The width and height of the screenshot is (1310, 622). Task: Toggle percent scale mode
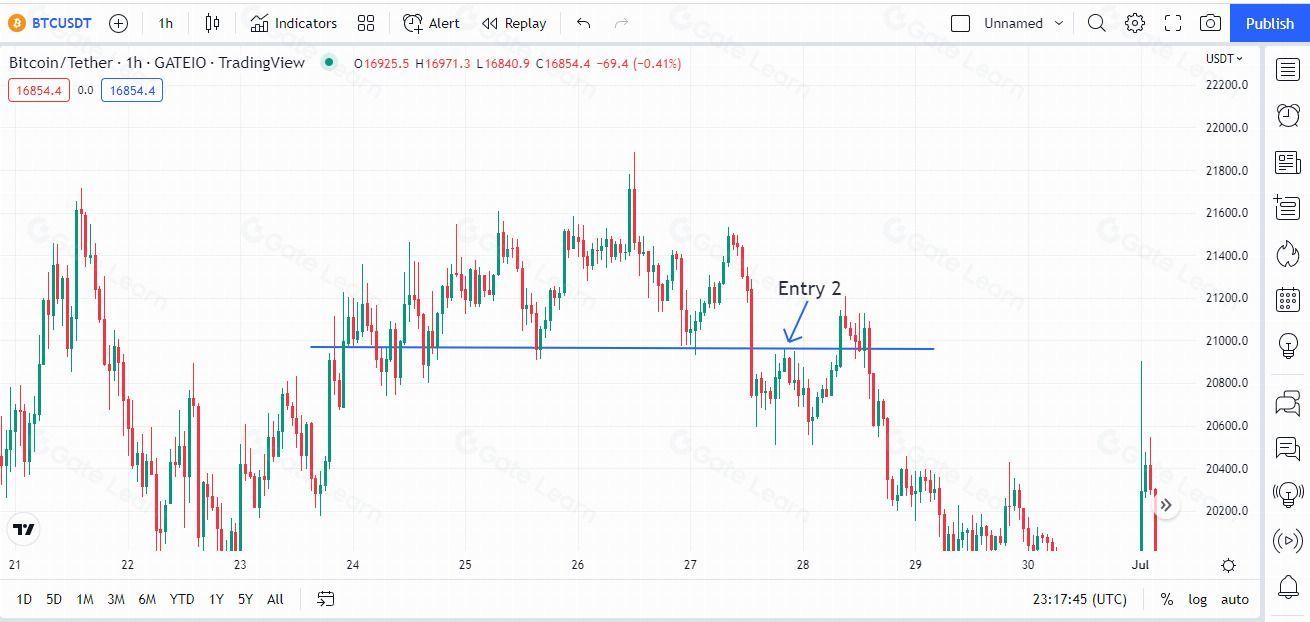click(1166, 599)
